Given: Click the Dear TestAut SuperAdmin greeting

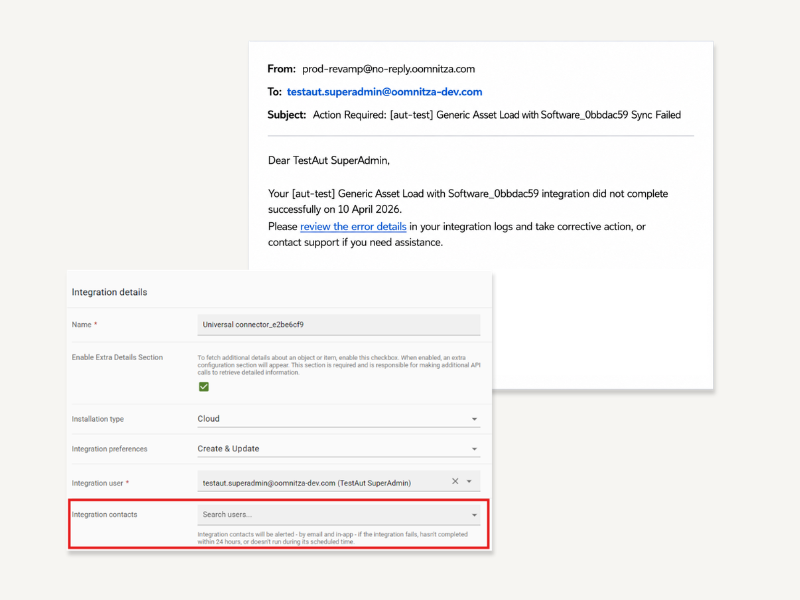Looking at the screenshot, I should click(329, 160).
